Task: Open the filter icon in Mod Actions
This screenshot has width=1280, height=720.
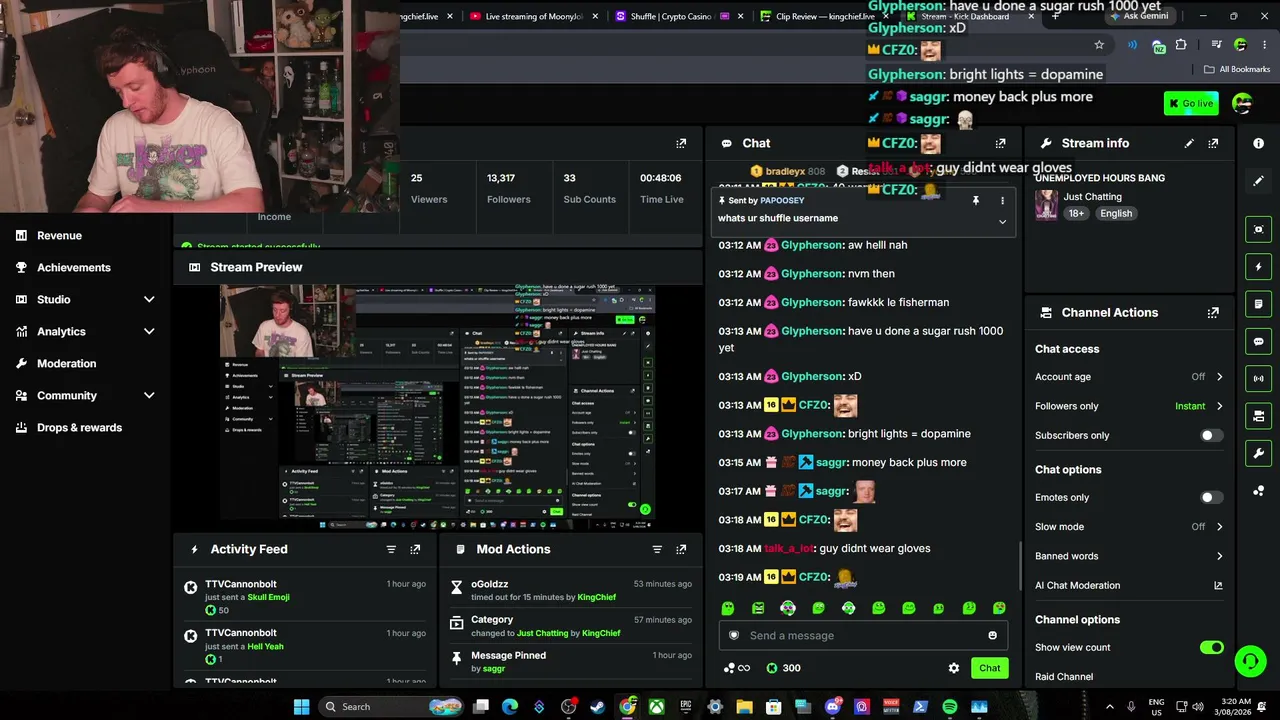Action: [x=657, y=549]
